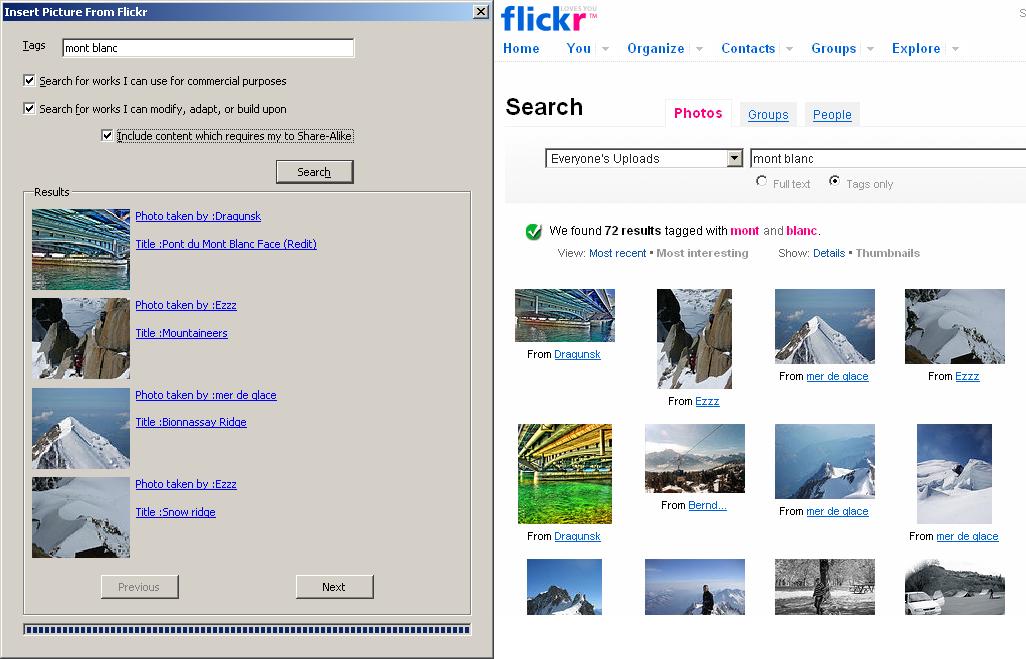Open the Pont du Mont Blanc dialog thumbnail
This screenshot has height=659, width=1026.
coord(81,249)
